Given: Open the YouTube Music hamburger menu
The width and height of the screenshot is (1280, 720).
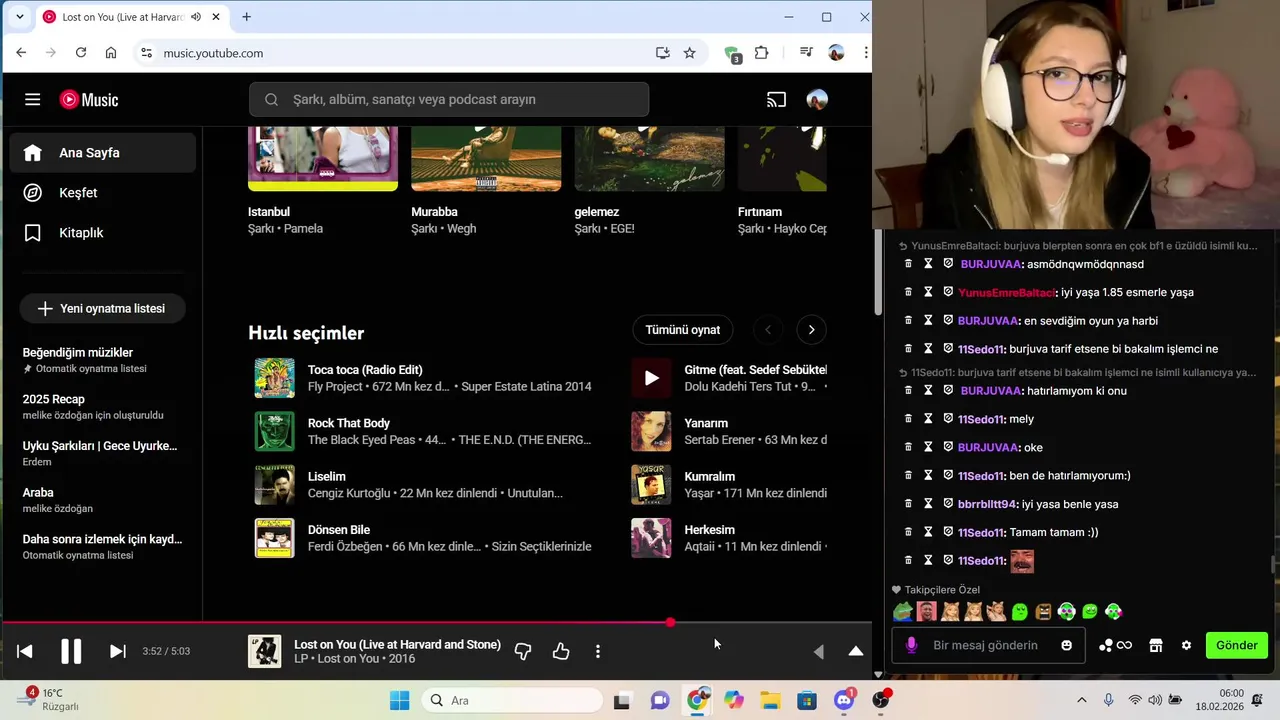Looking at the screenshot, I should pyautogui.click(x=33, y=99).
